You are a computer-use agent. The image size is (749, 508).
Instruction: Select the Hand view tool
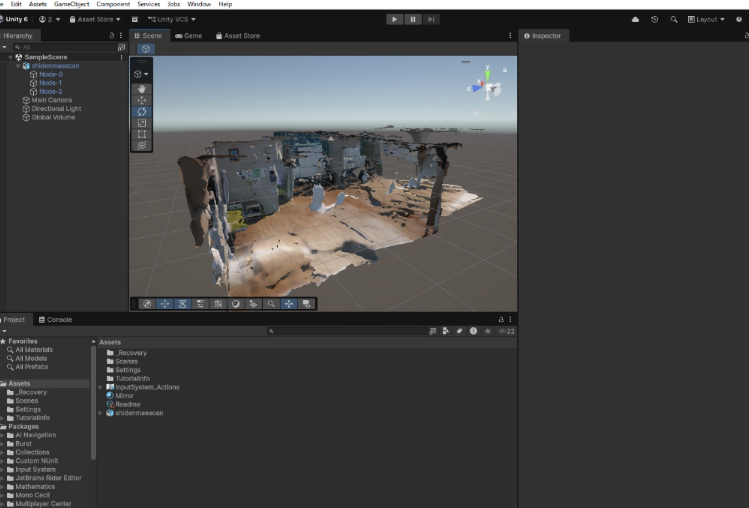pos(142,89)
